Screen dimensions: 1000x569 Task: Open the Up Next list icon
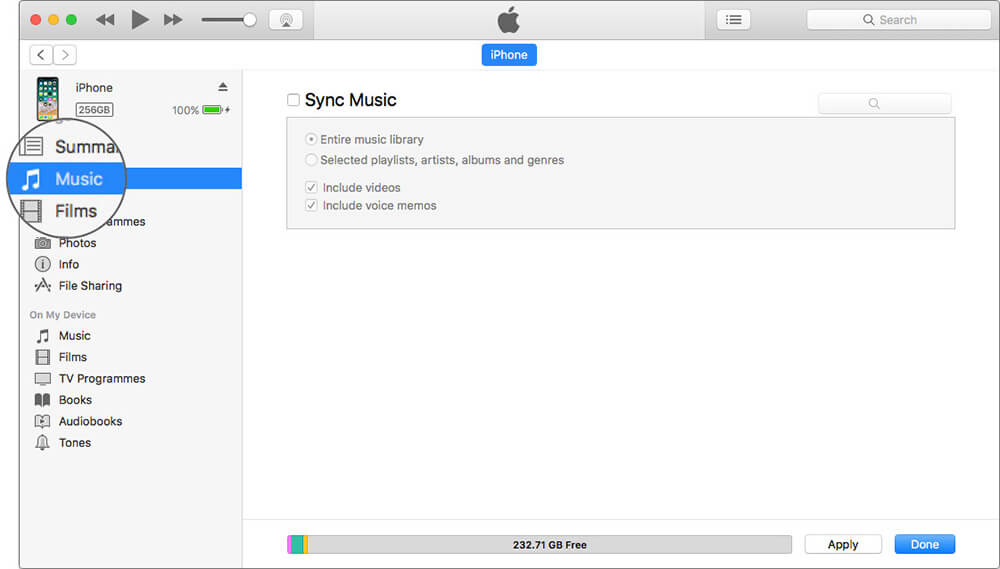pos(733,20)
